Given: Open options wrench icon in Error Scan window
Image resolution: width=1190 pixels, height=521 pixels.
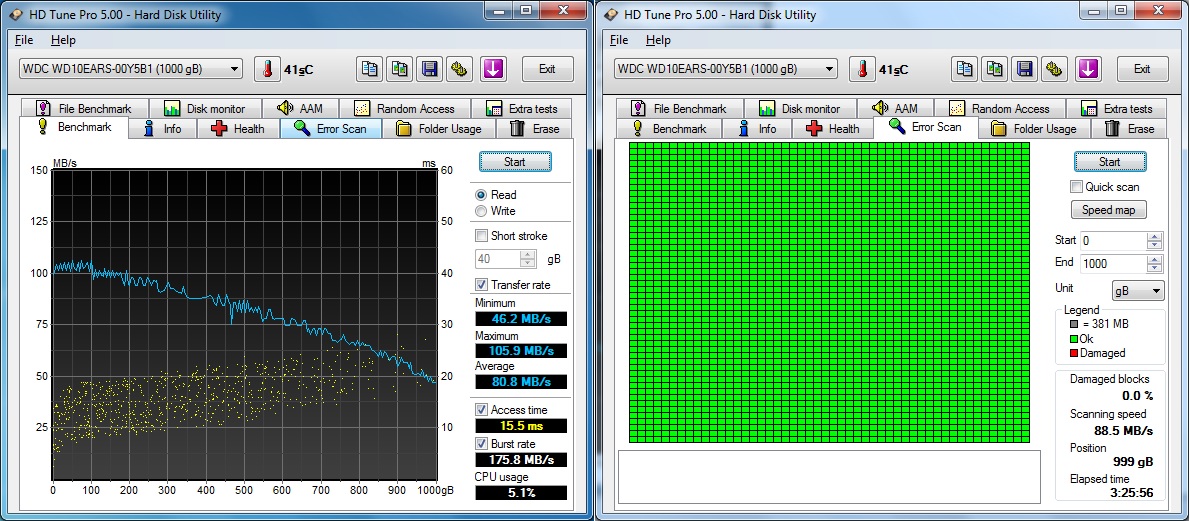Looking at the screenshot, I should pyautogui.click(x=1053, y=69).
